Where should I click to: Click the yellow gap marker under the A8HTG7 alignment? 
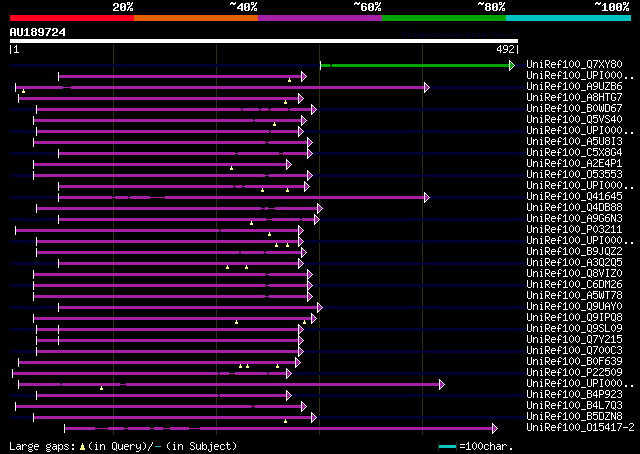286,102
